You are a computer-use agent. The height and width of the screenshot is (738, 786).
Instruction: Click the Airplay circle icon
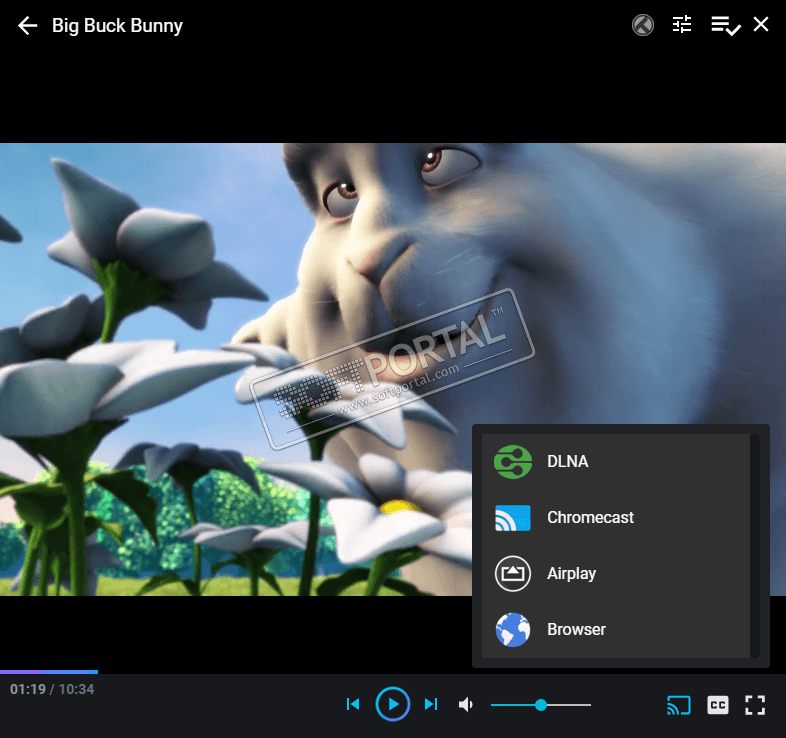click(x=513, y=574)
